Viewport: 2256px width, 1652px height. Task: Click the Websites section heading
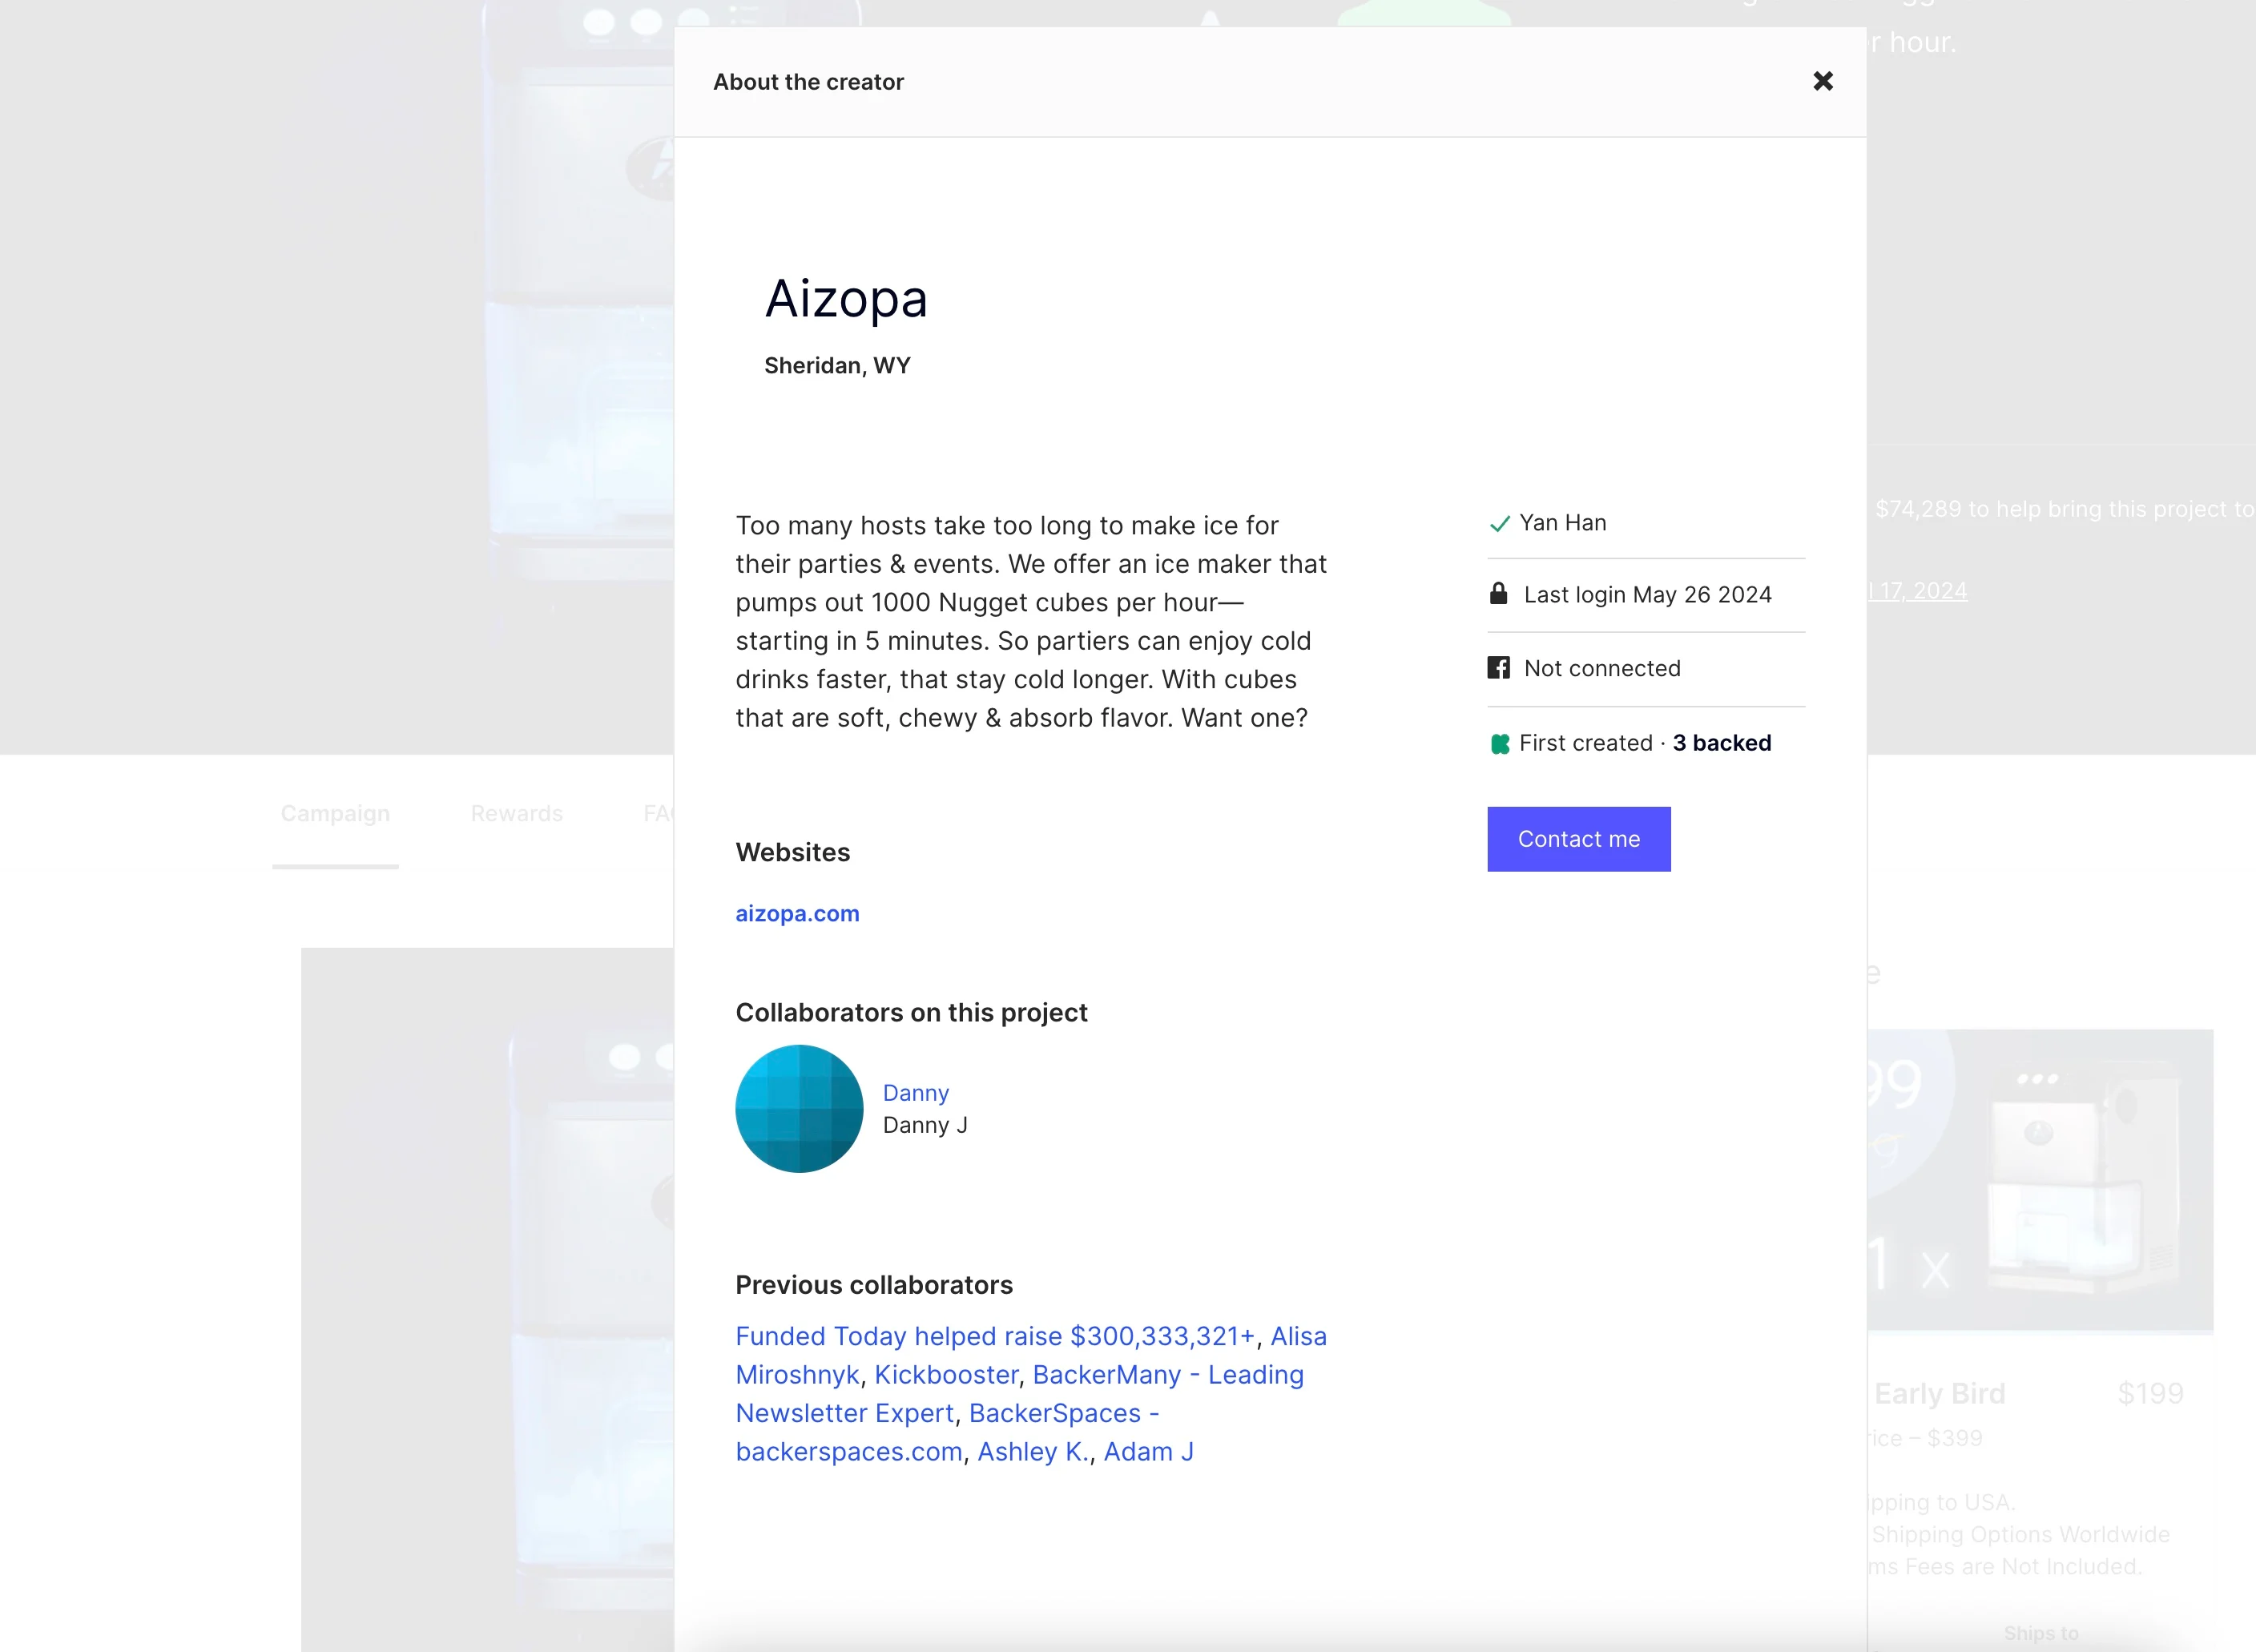[x=792, y=853]
